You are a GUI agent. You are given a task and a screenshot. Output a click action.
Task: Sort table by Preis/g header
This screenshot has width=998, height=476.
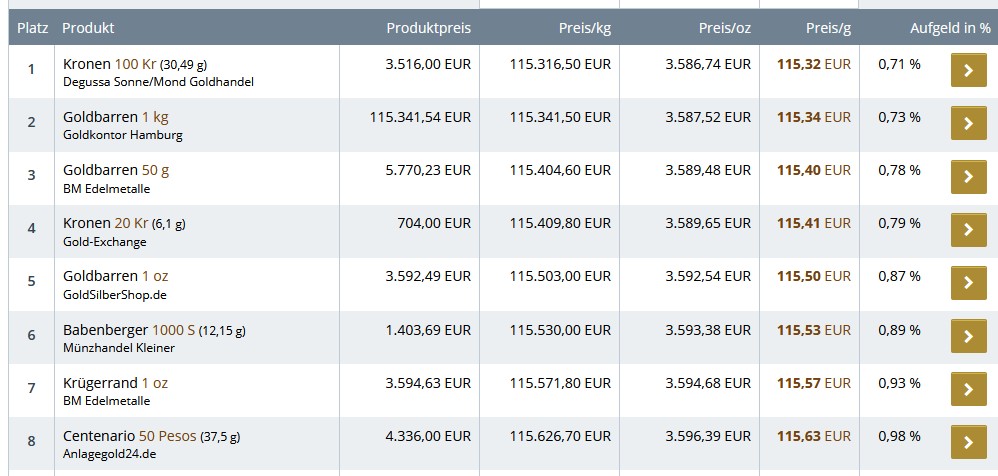click(x=828, y=28)
